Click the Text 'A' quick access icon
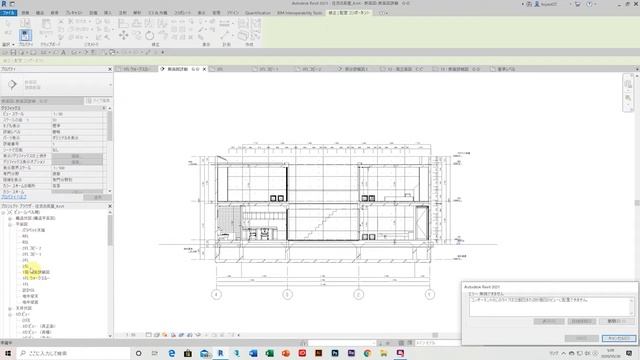This screenshot has width=640, height=360. tap(64, 52)
